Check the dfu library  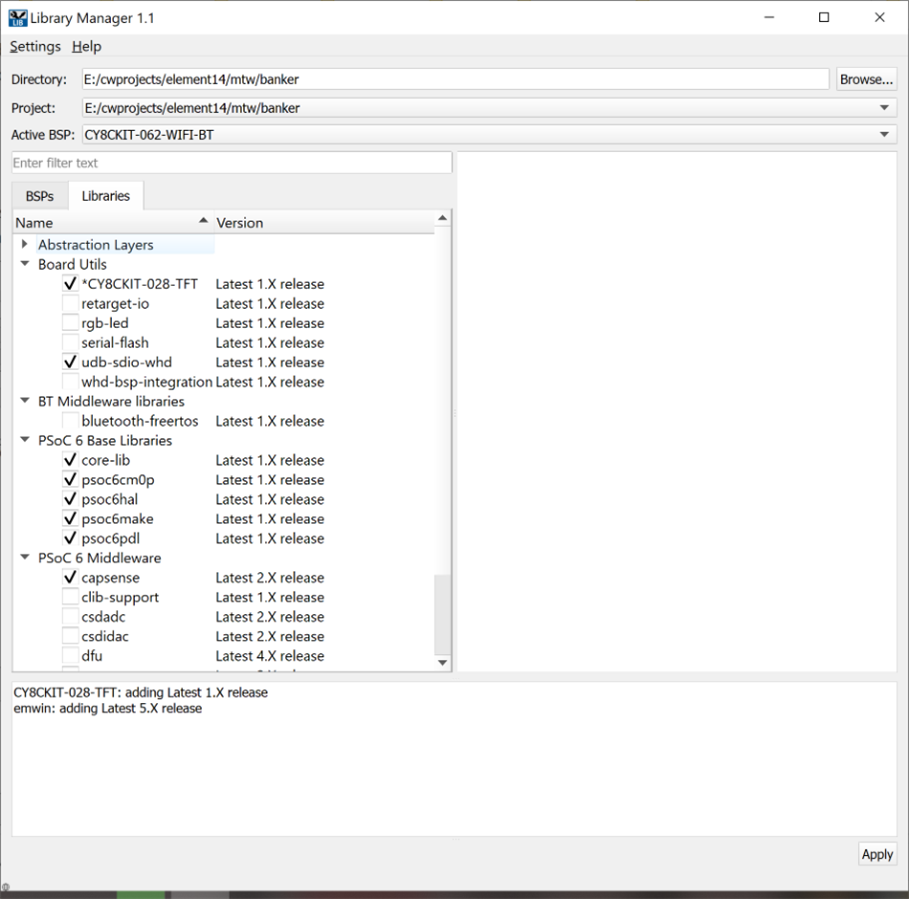point(70,656)
